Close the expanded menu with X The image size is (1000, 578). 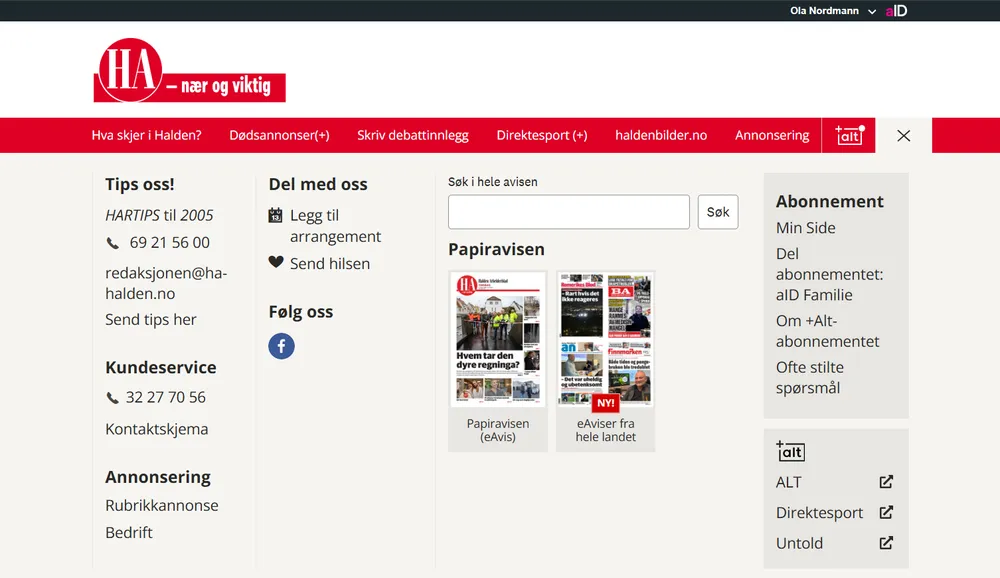click(x=904, y=135)
